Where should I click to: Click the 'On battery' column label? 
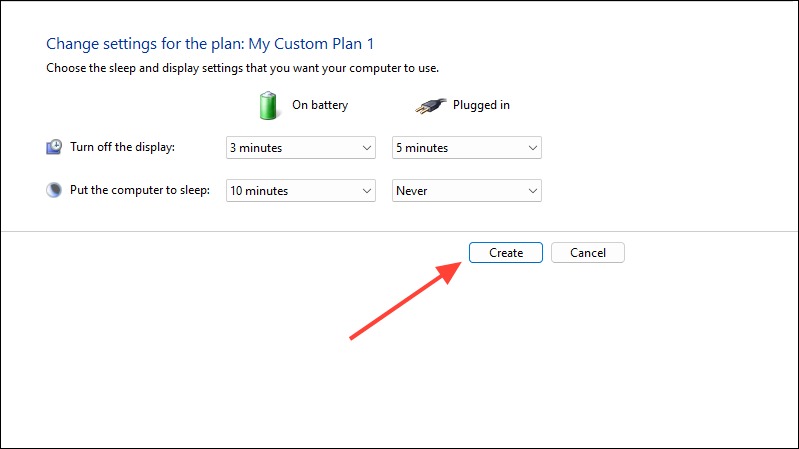pos(320,105)
